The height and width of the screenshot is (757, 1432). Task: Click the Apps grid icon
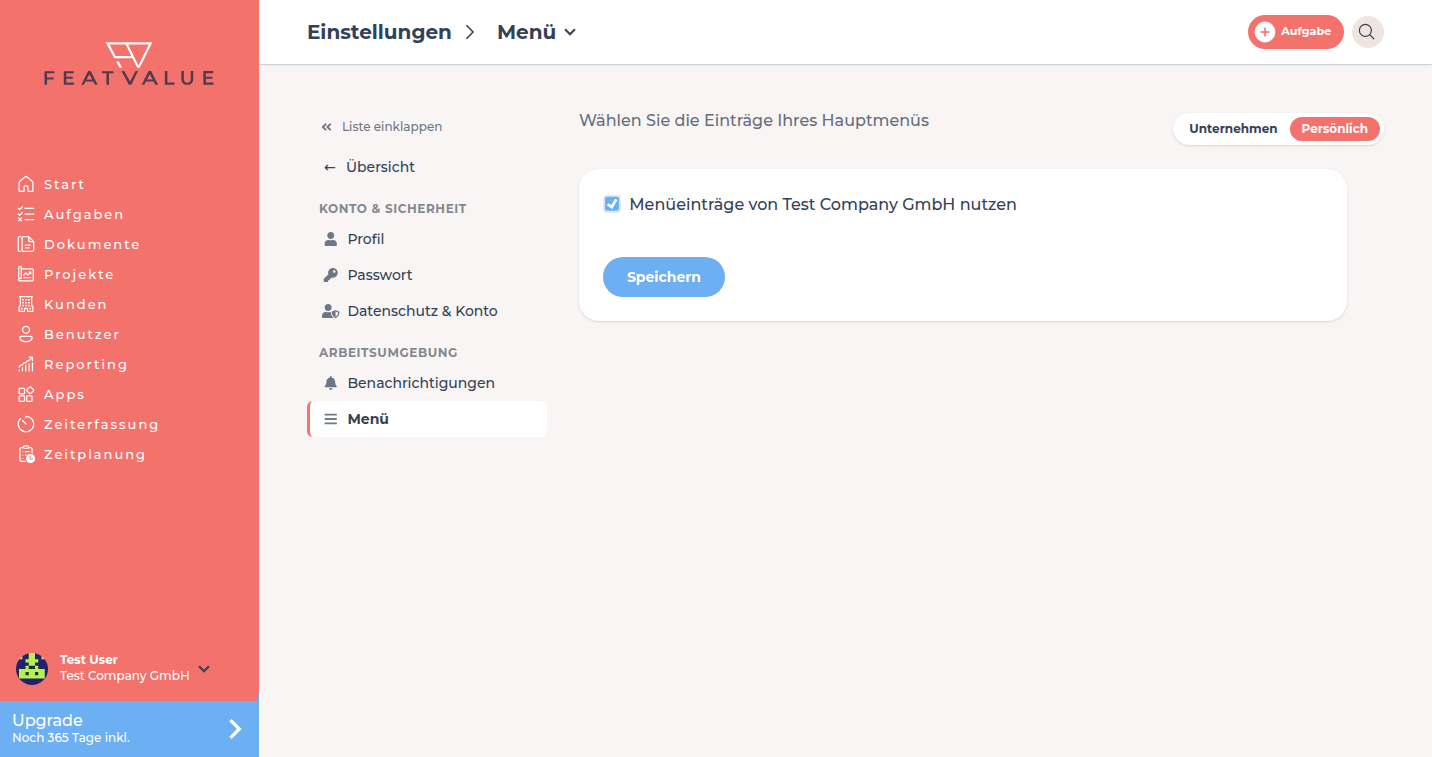[x=26, y=394]
